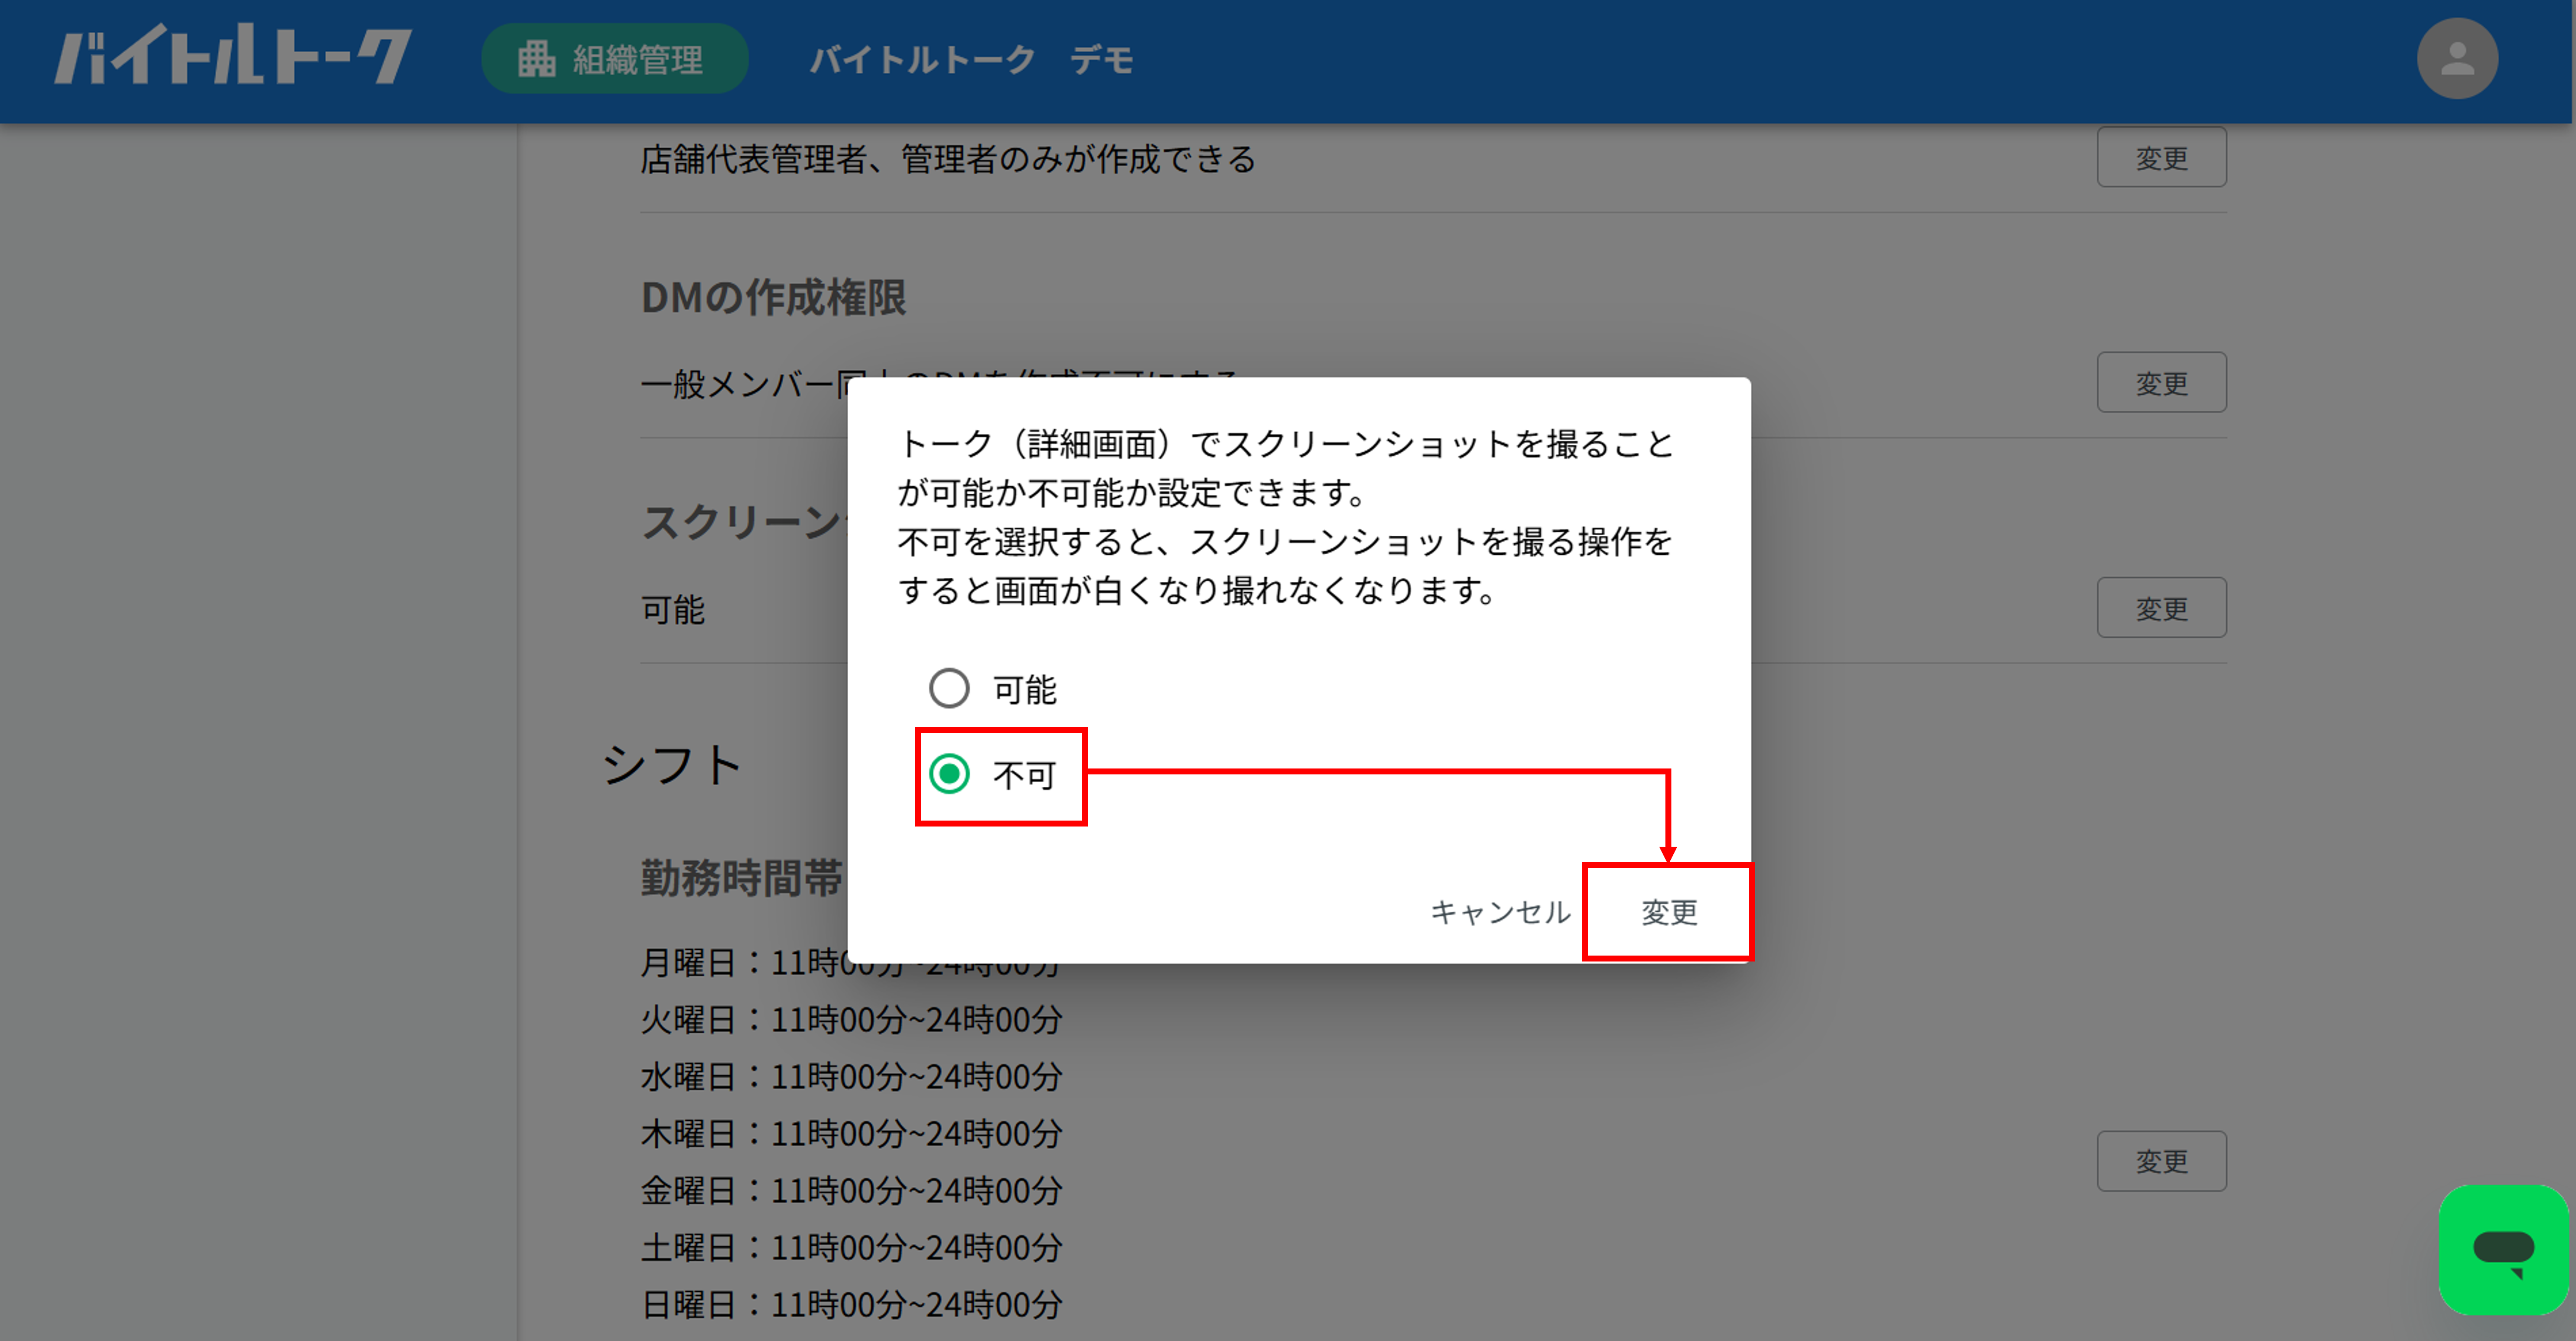Image resolution: width=2576 pixels, height=1341 pixels.
Task: Click the building icon in 組織管理
Action: pyautogui.click(x=537, y=59)
